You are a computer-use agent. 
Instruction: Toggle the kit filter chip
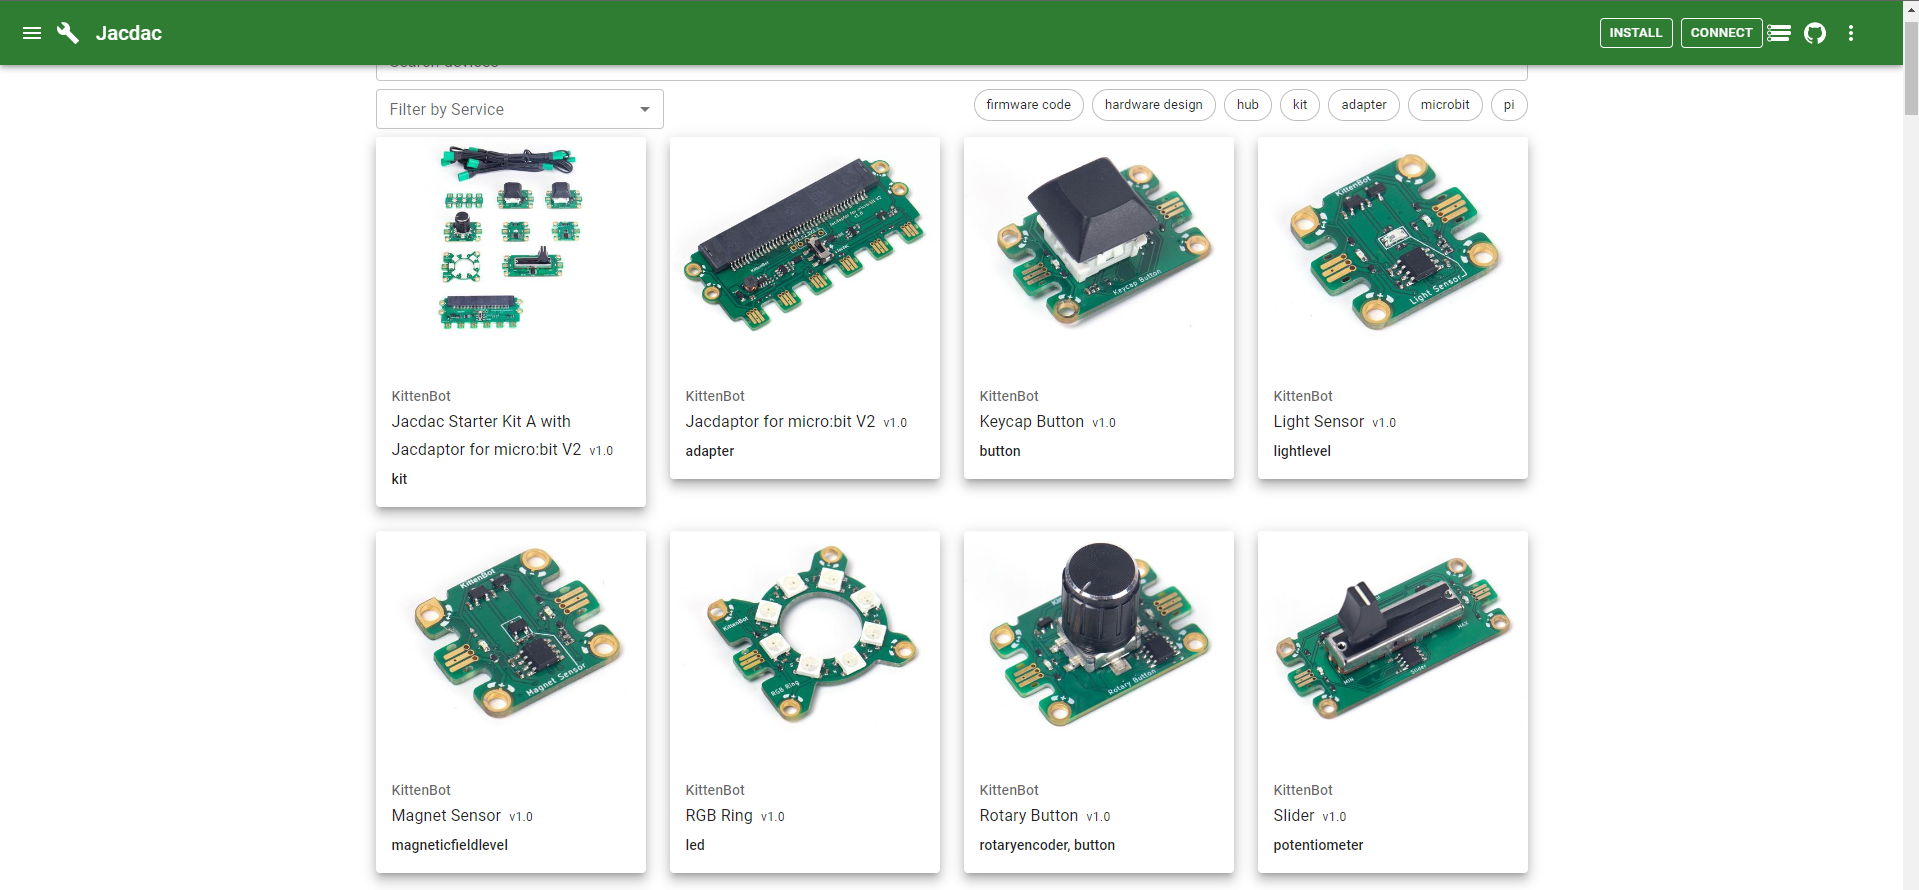1299,105
